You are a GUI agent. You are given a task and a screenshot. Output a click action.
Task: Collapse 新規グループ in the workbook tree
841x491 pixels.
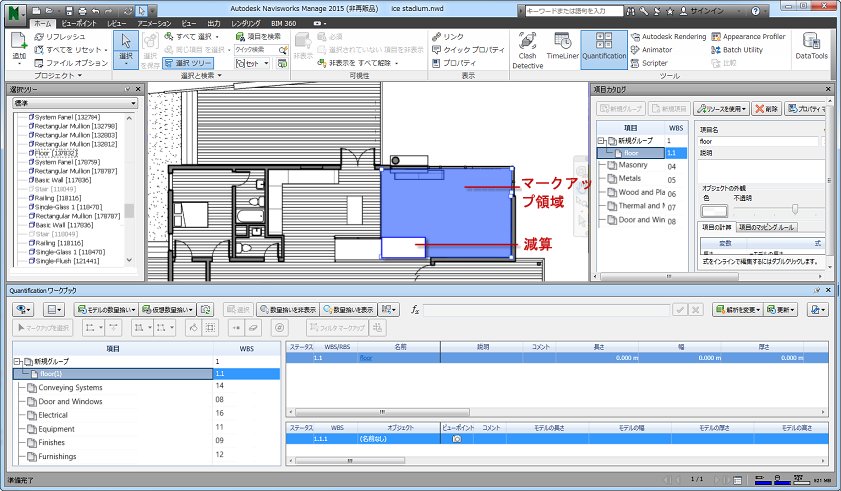17,362
